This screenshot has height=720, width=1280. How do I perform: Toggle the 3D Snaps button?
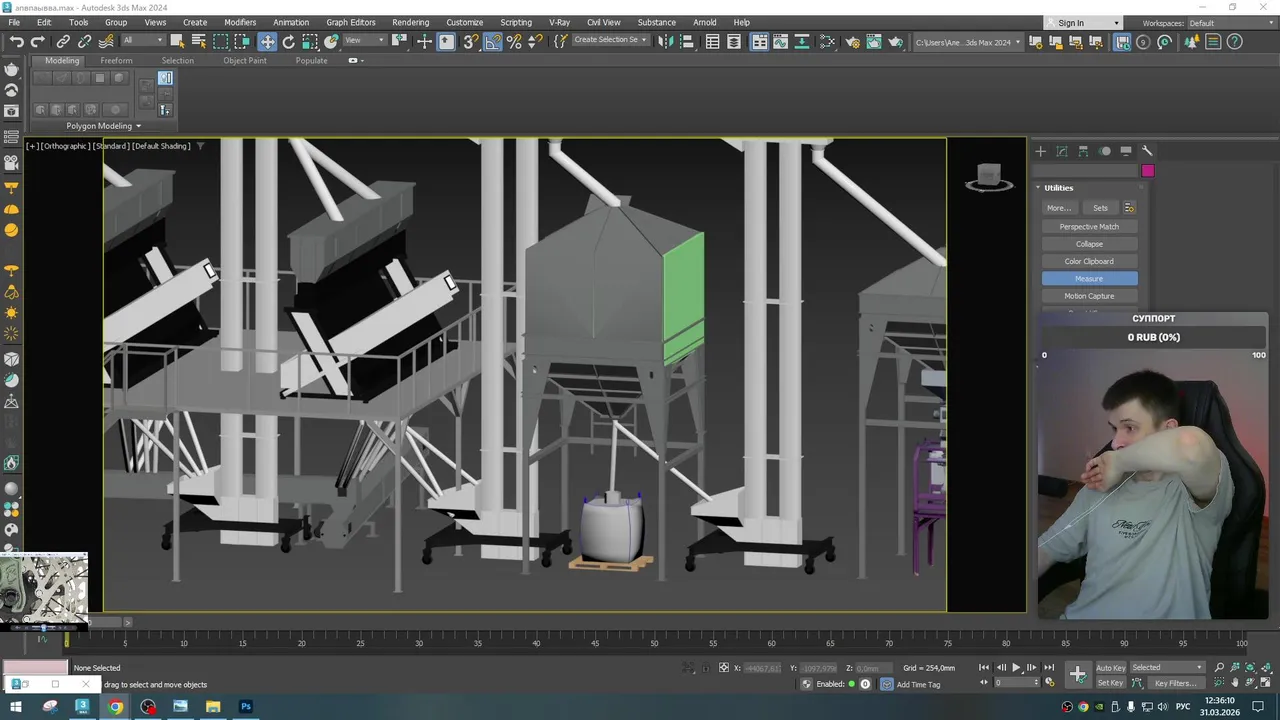[471, 42]
